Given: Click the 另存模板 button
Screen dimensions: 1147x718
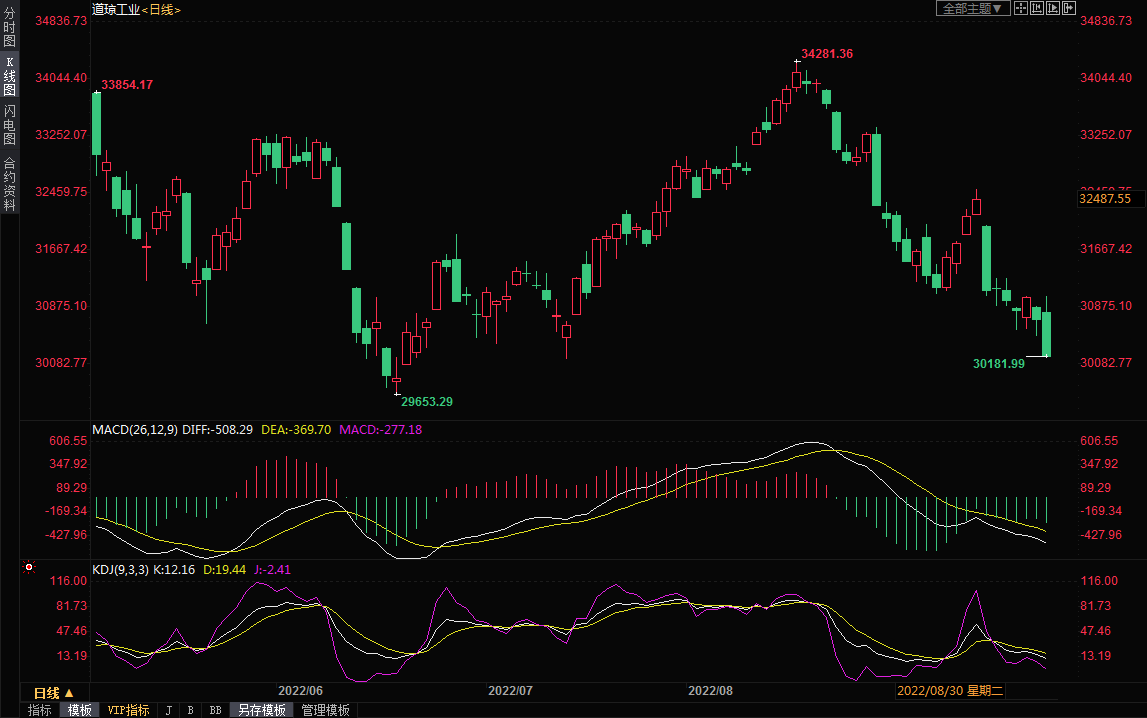Looking at the screenshot, I should (261, 710).
